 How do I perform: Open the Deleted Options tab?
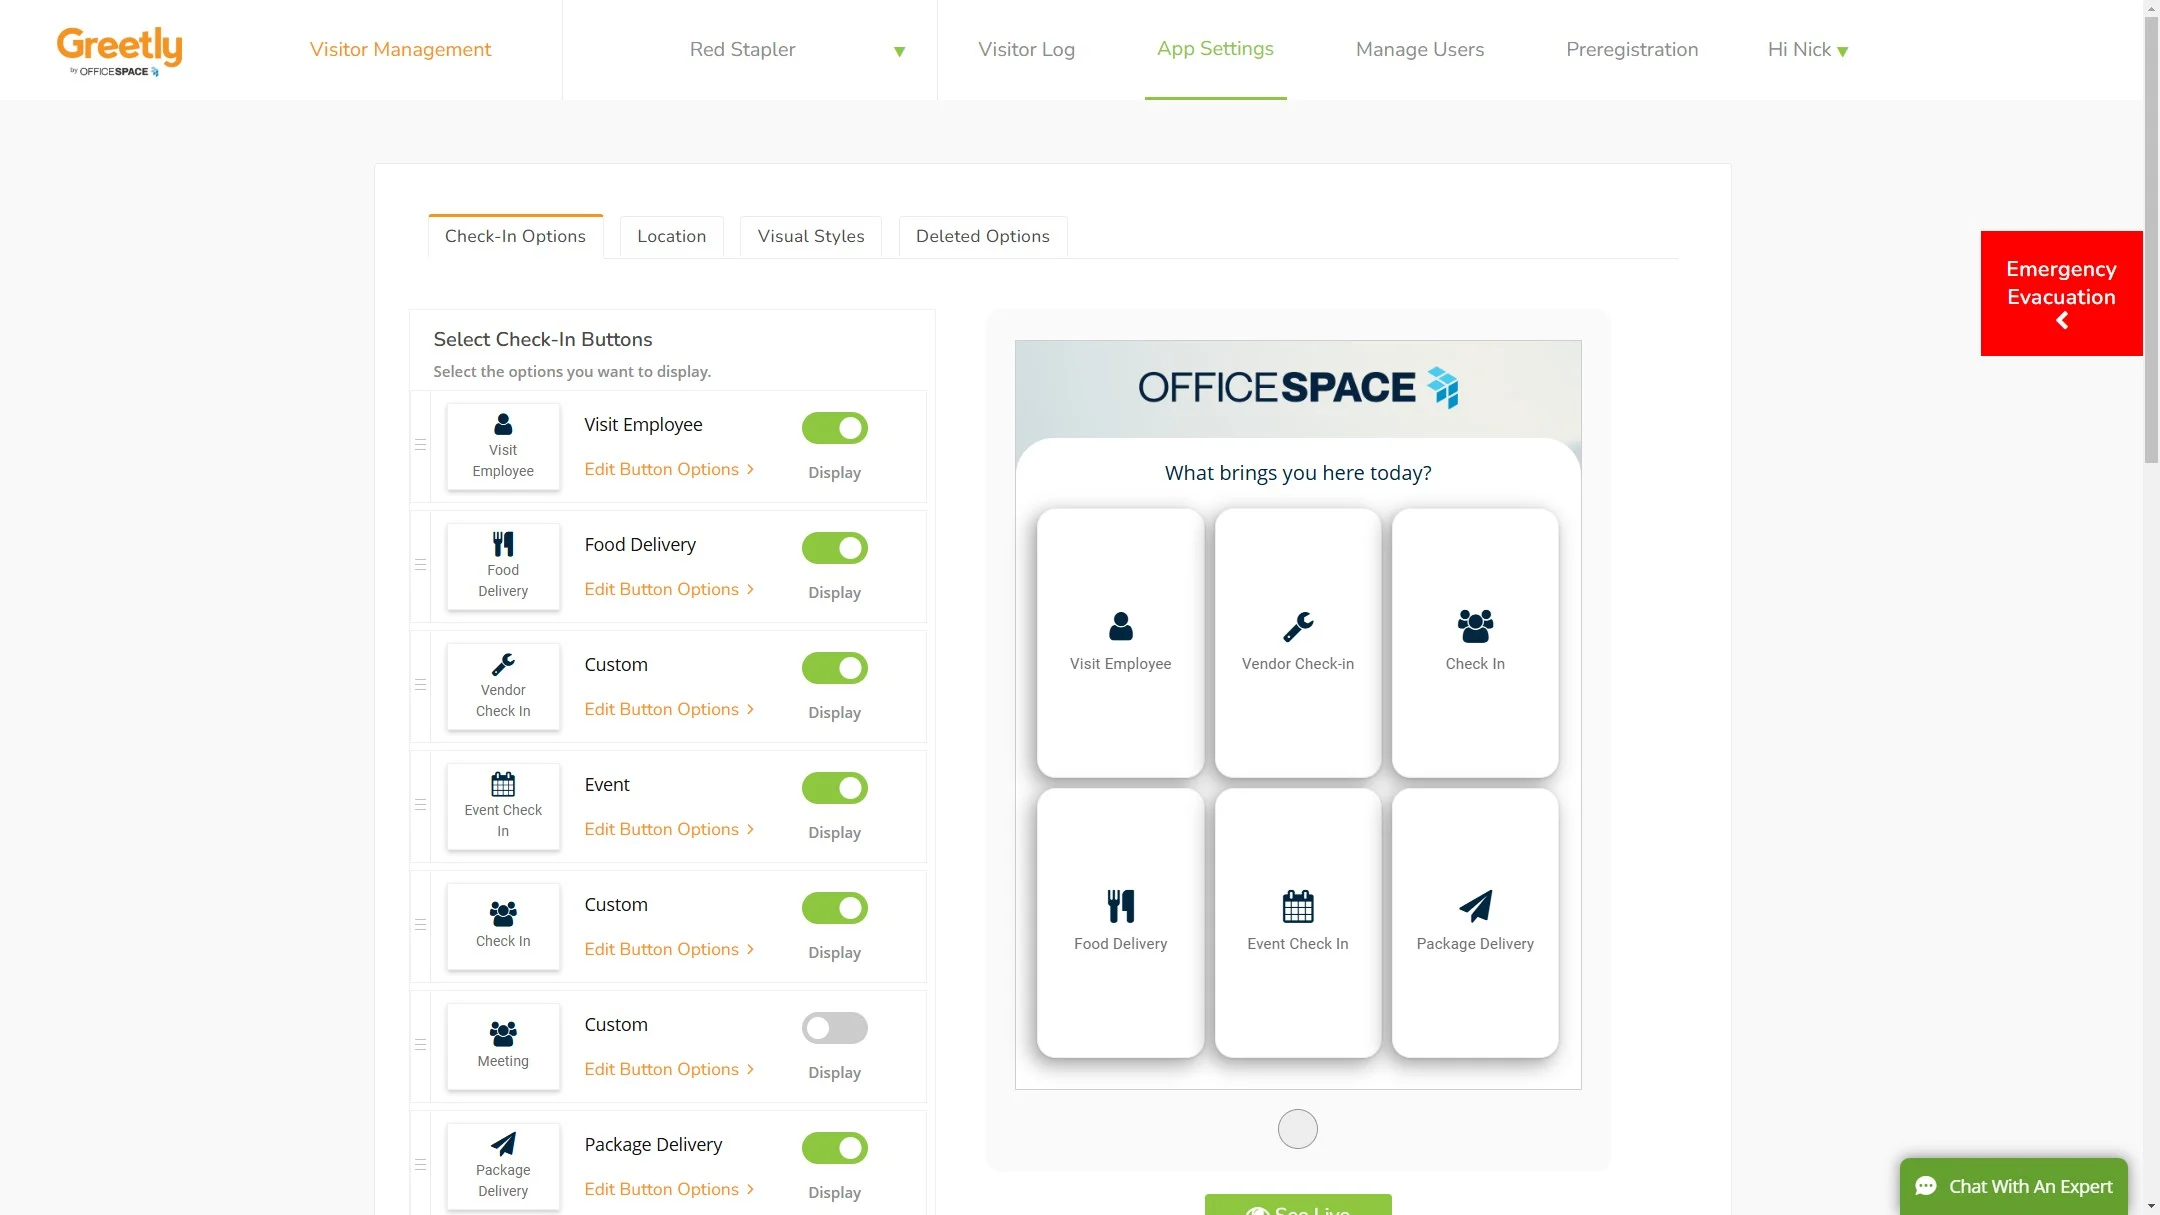click(x=982, y=237)
